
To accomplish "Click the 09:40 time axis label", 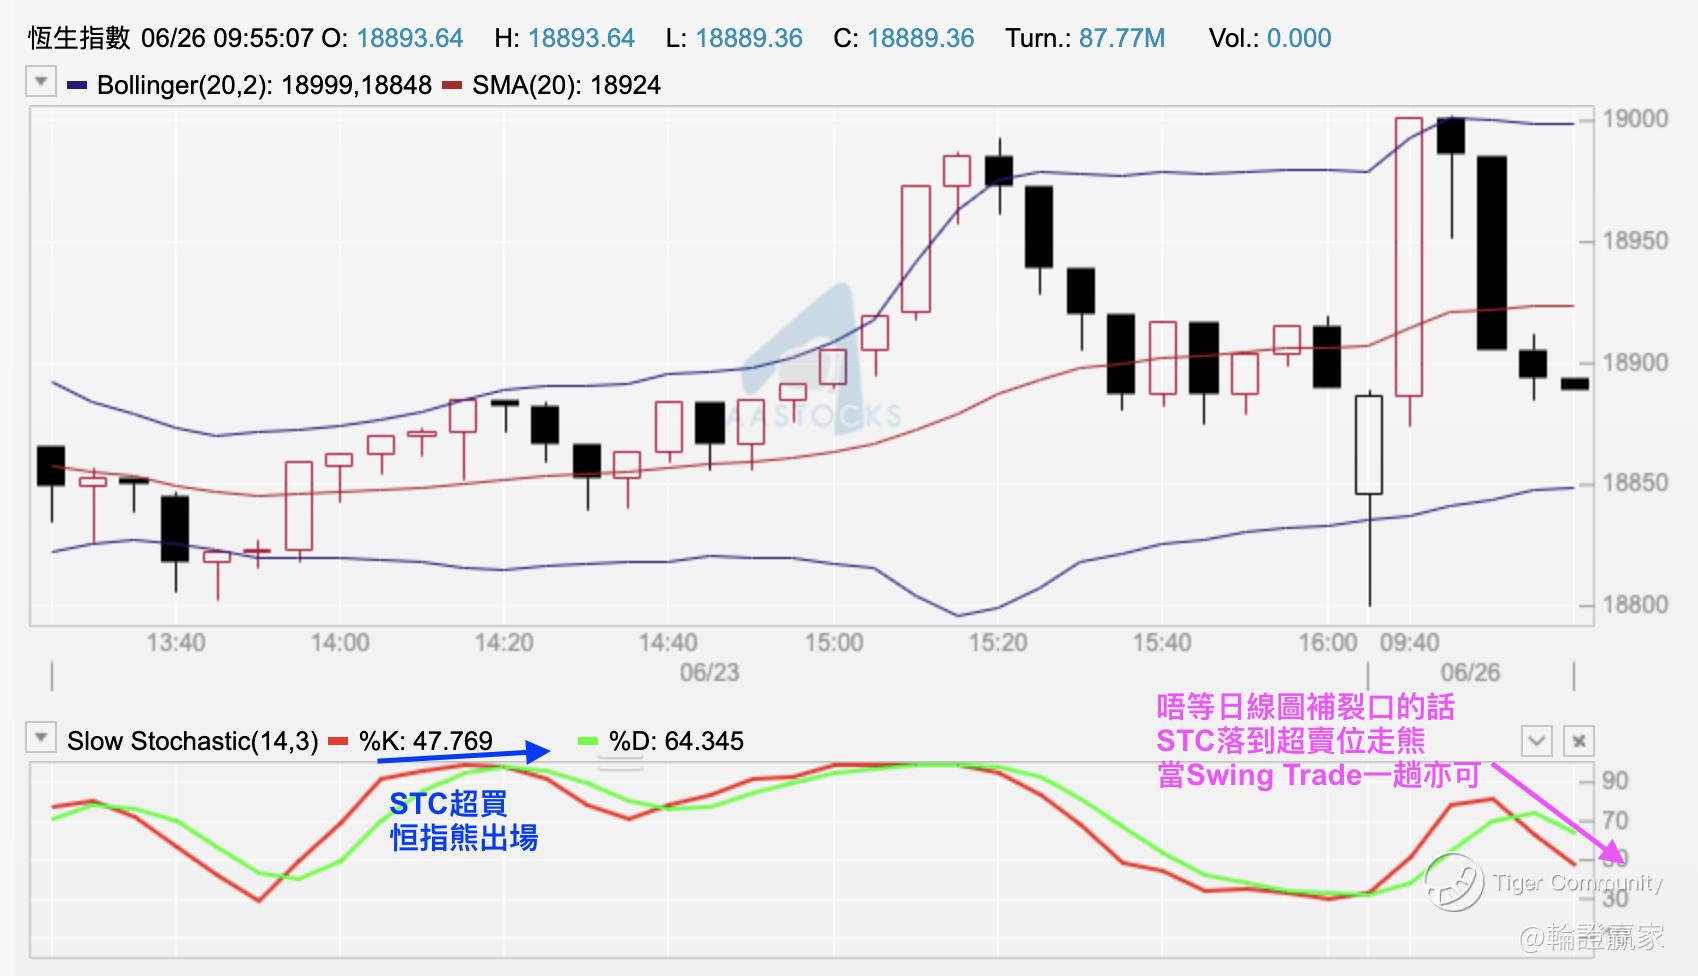I will (1410, 642).
